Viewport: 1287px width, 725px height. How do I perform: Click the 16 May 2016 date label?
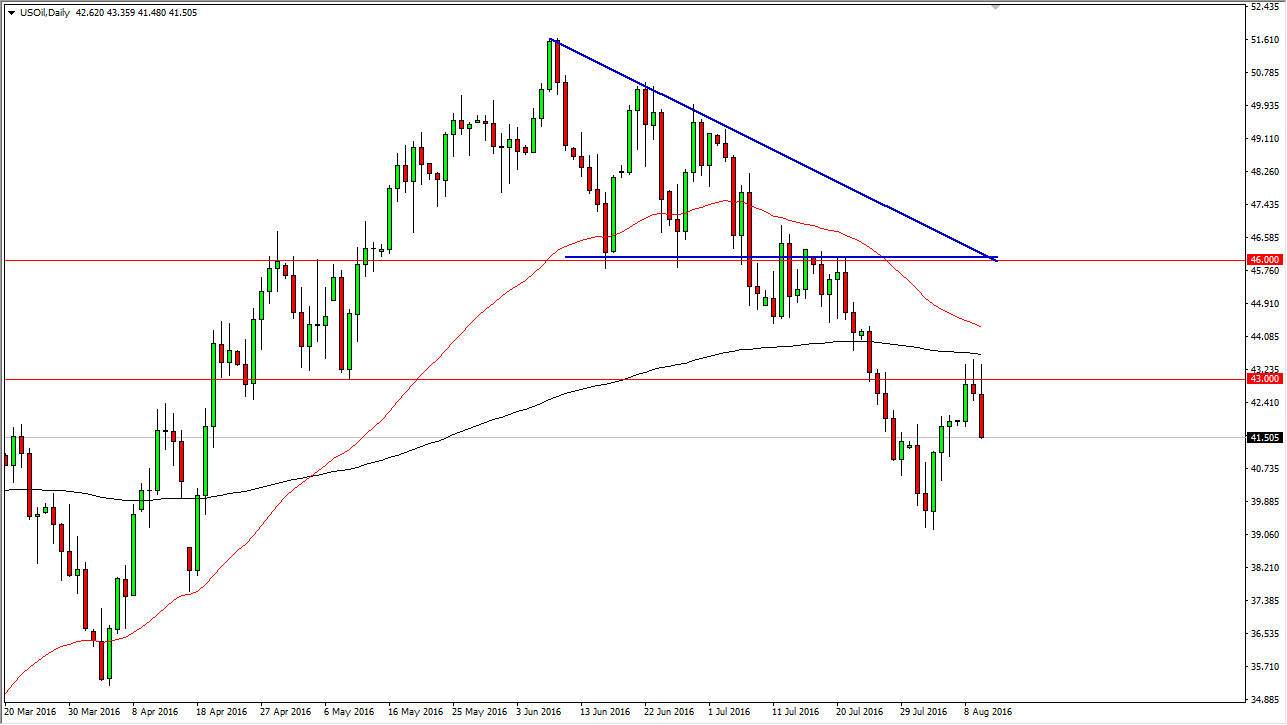(x=415, y=712)
